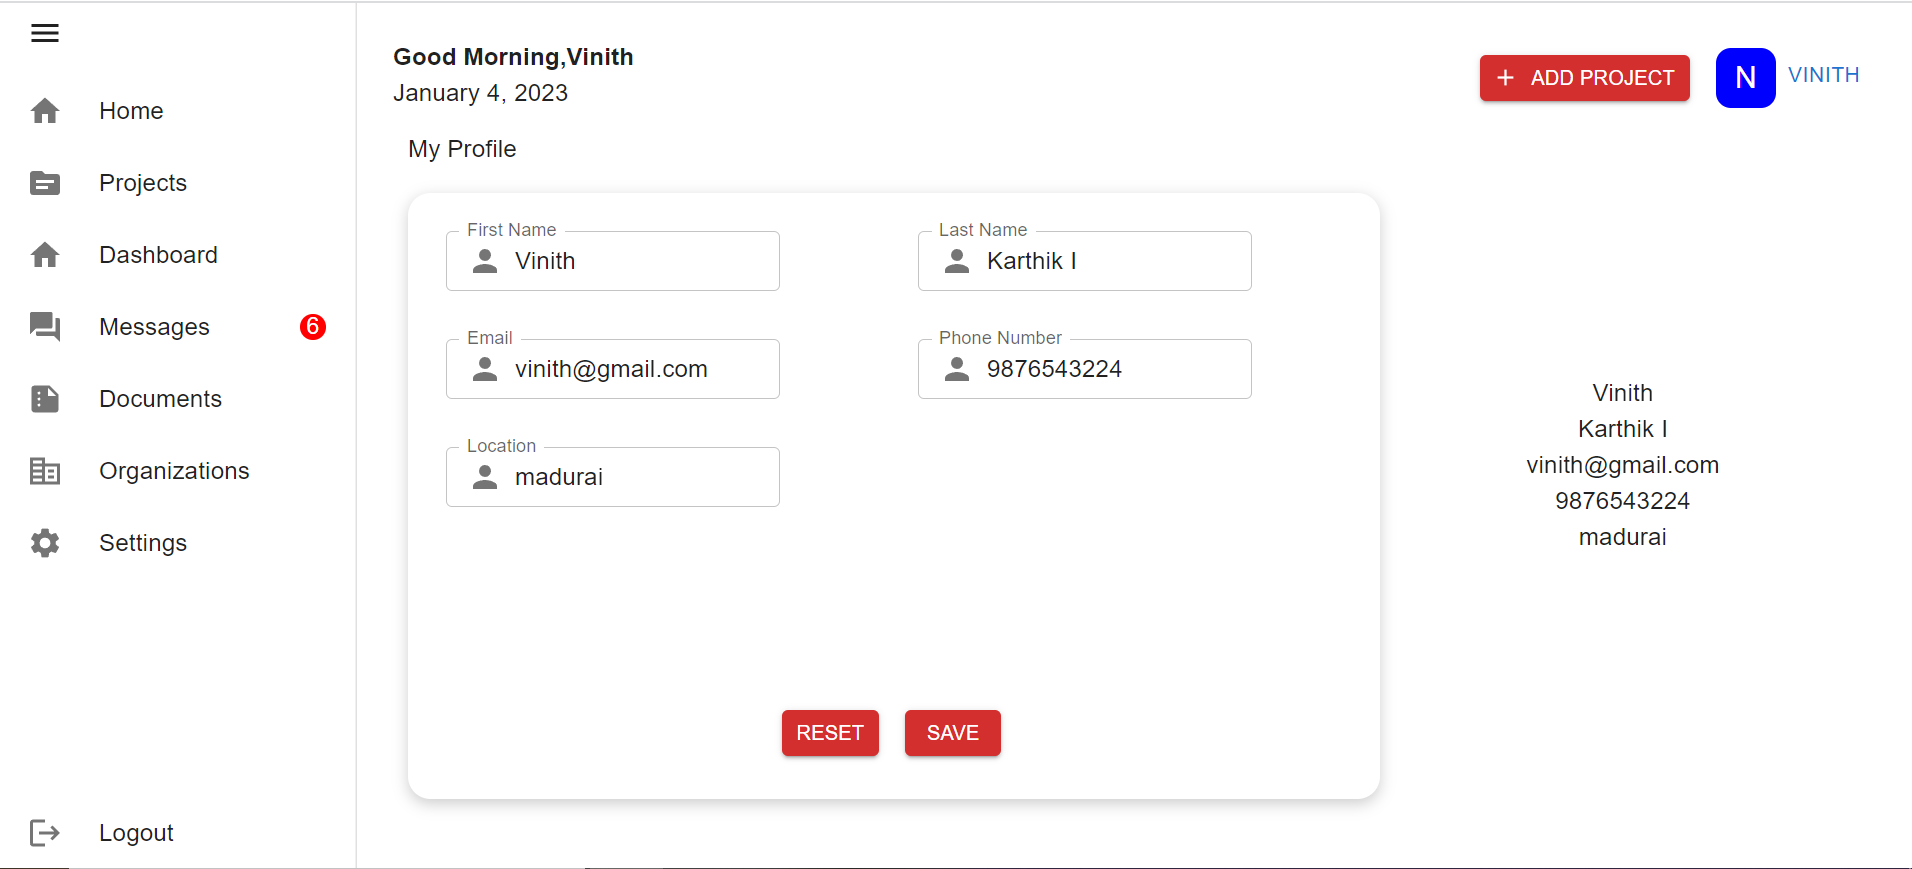Toggle the hamburger menu at top left
This screenshot has height=869, width=1912.
45,32
